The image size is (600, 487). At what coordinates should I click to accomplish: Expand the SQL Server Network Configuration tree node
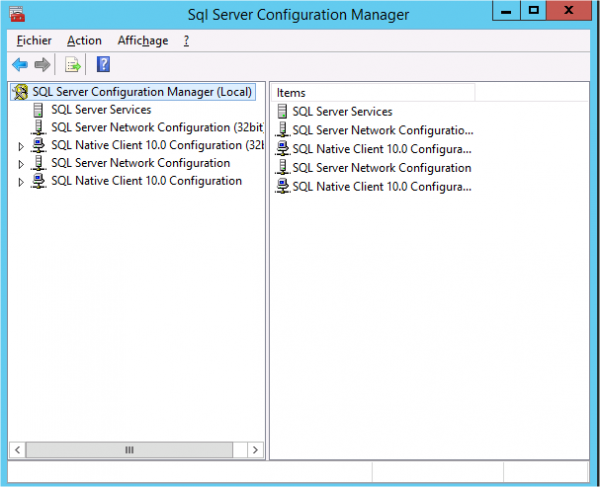[21, 164]
